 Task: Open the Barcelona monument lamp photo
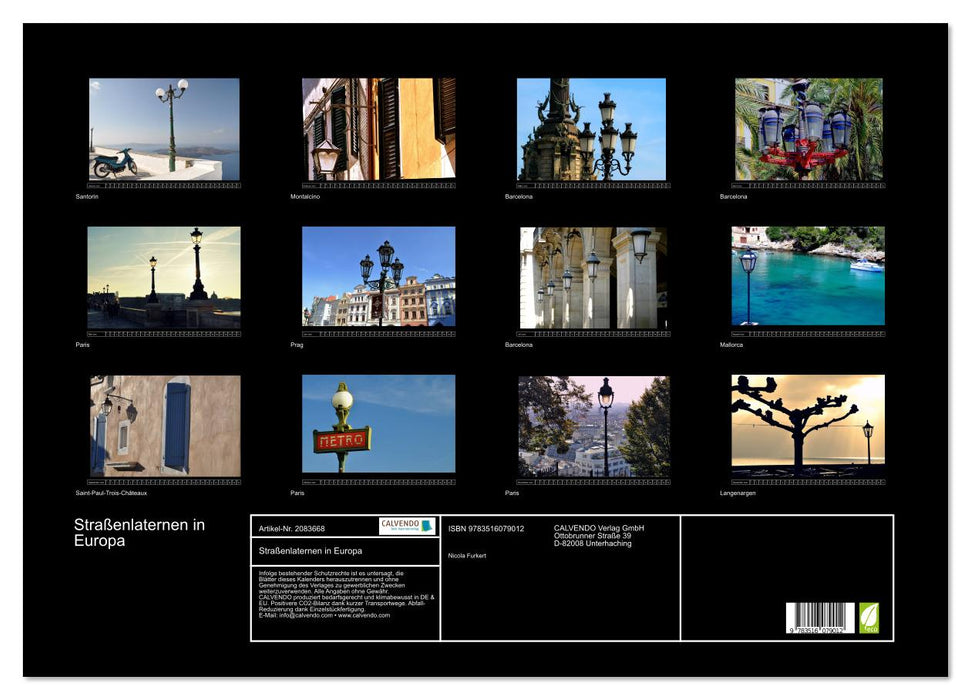tap(591, 129)
